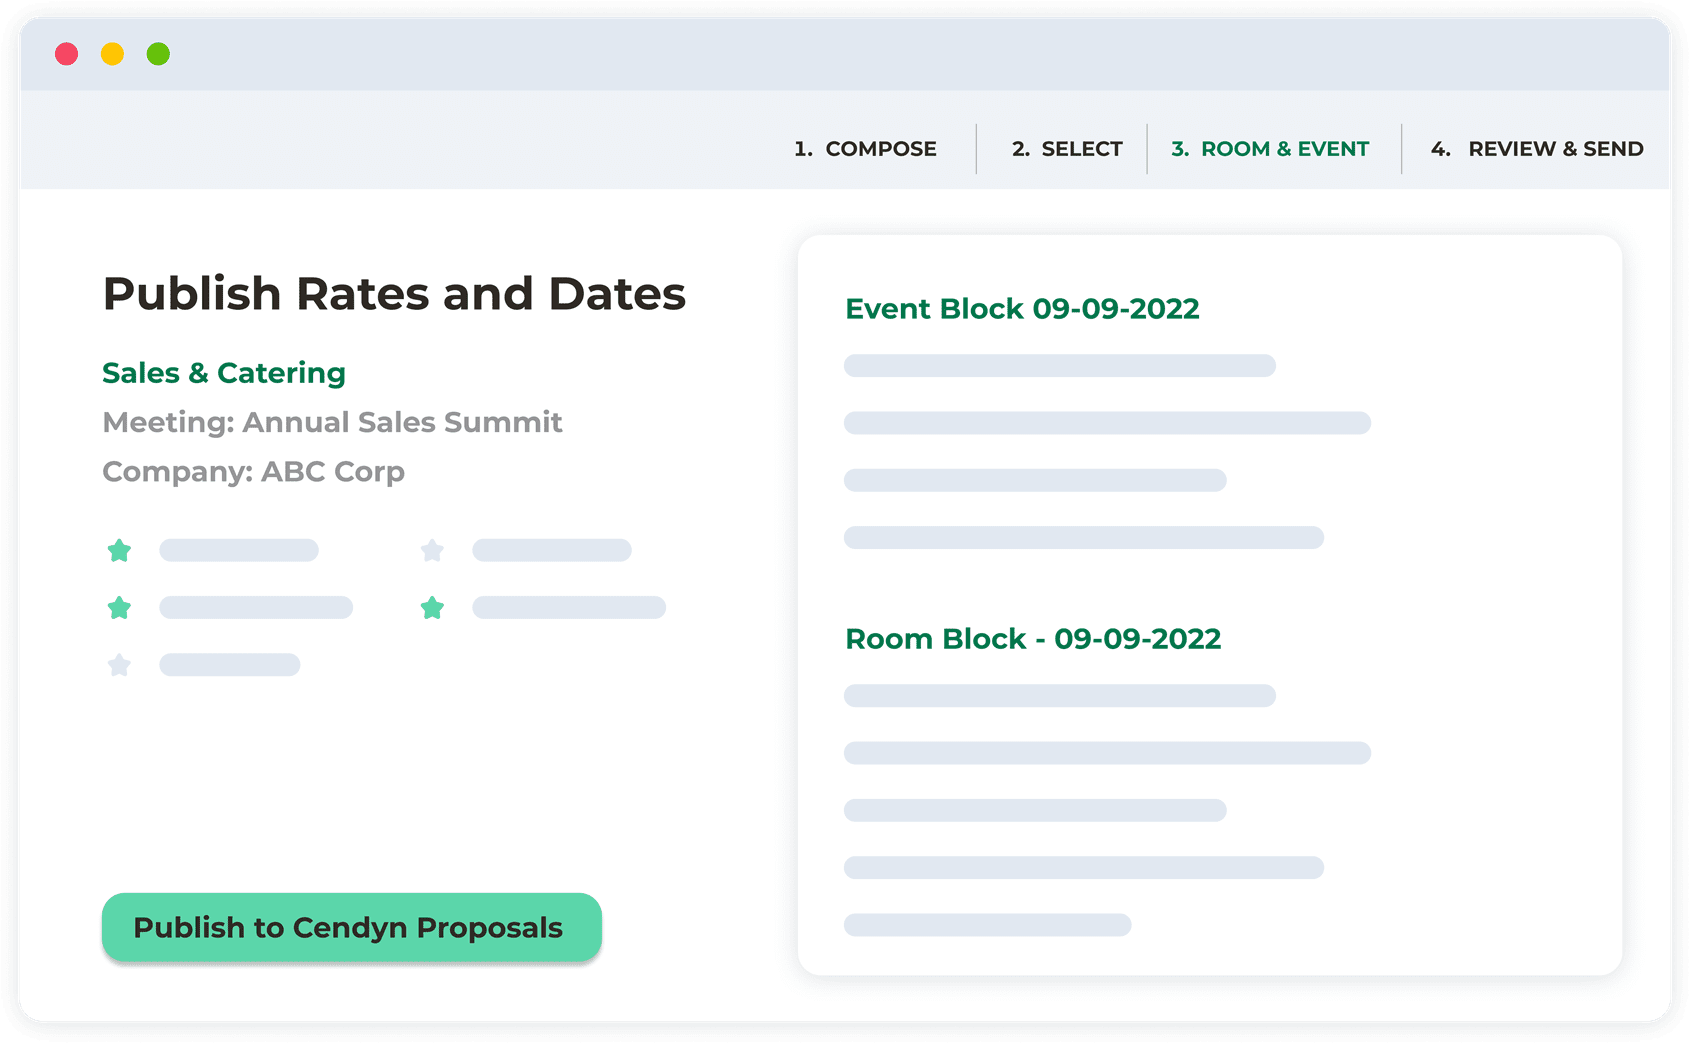
Task: Click the top green star in the left column
Action: pyautogui.click(x=119, y=550)
